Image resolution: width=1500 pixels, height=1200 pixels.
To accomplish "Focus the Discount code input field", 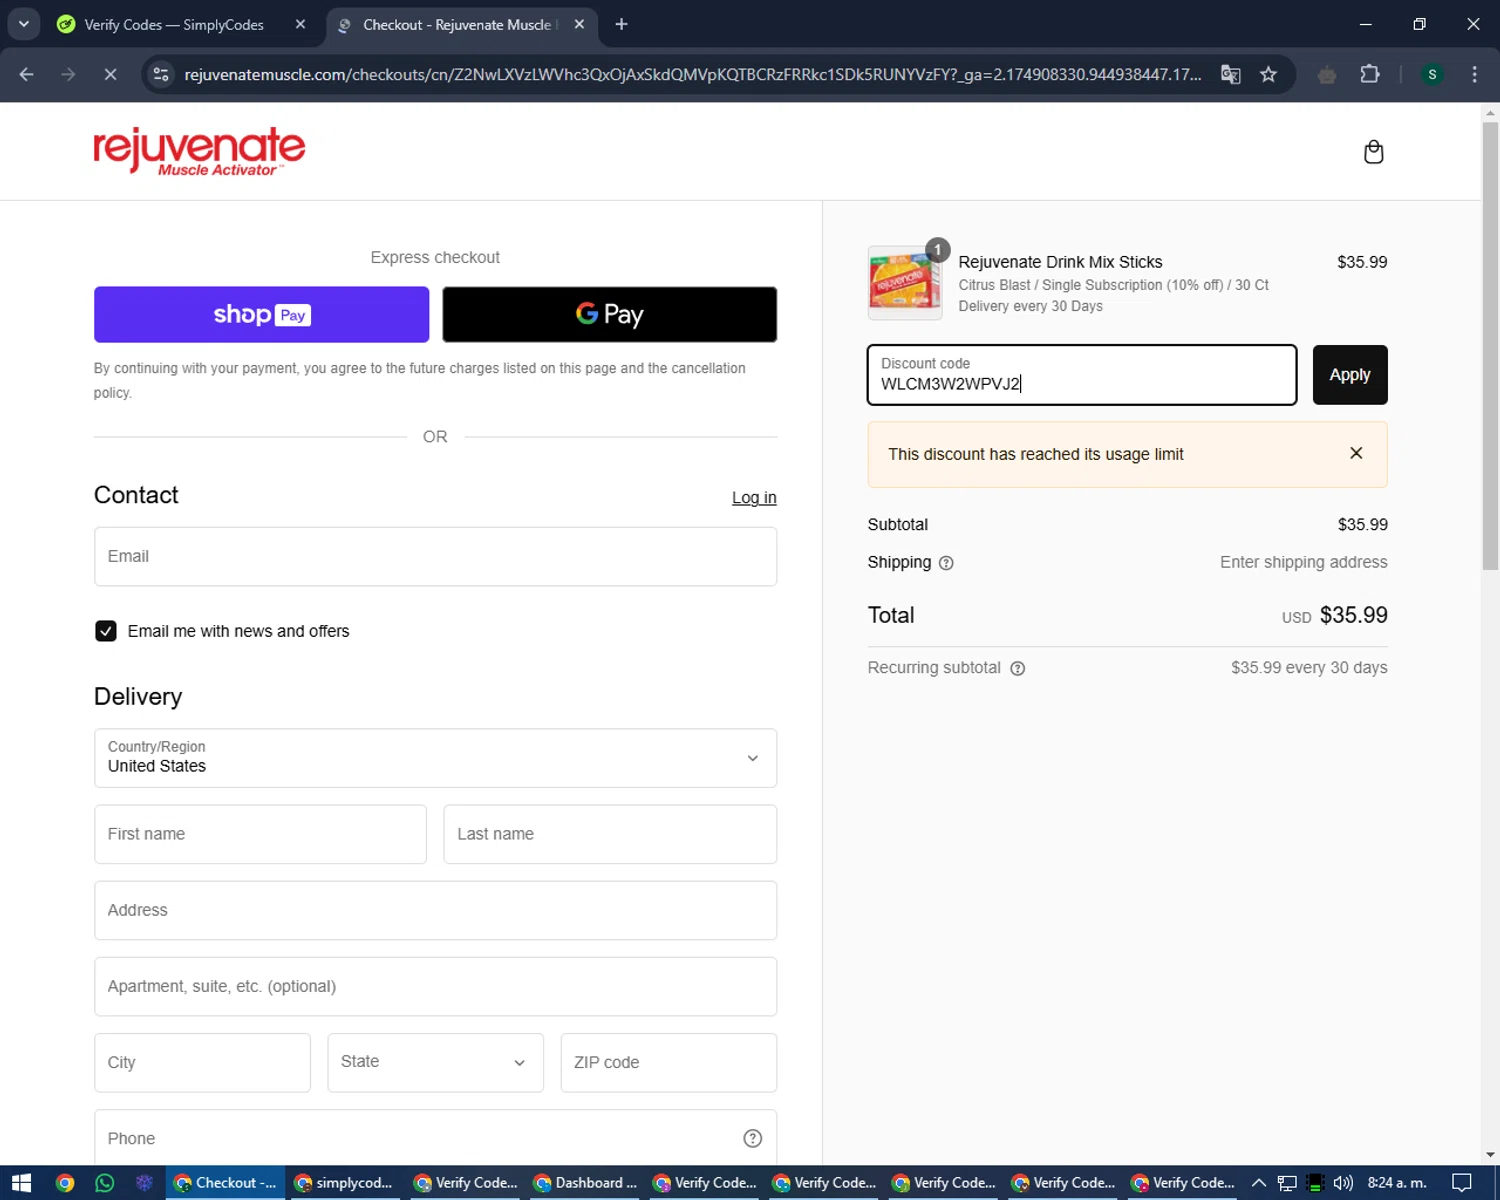I will pyautogui.click(x=1082, y=375).
